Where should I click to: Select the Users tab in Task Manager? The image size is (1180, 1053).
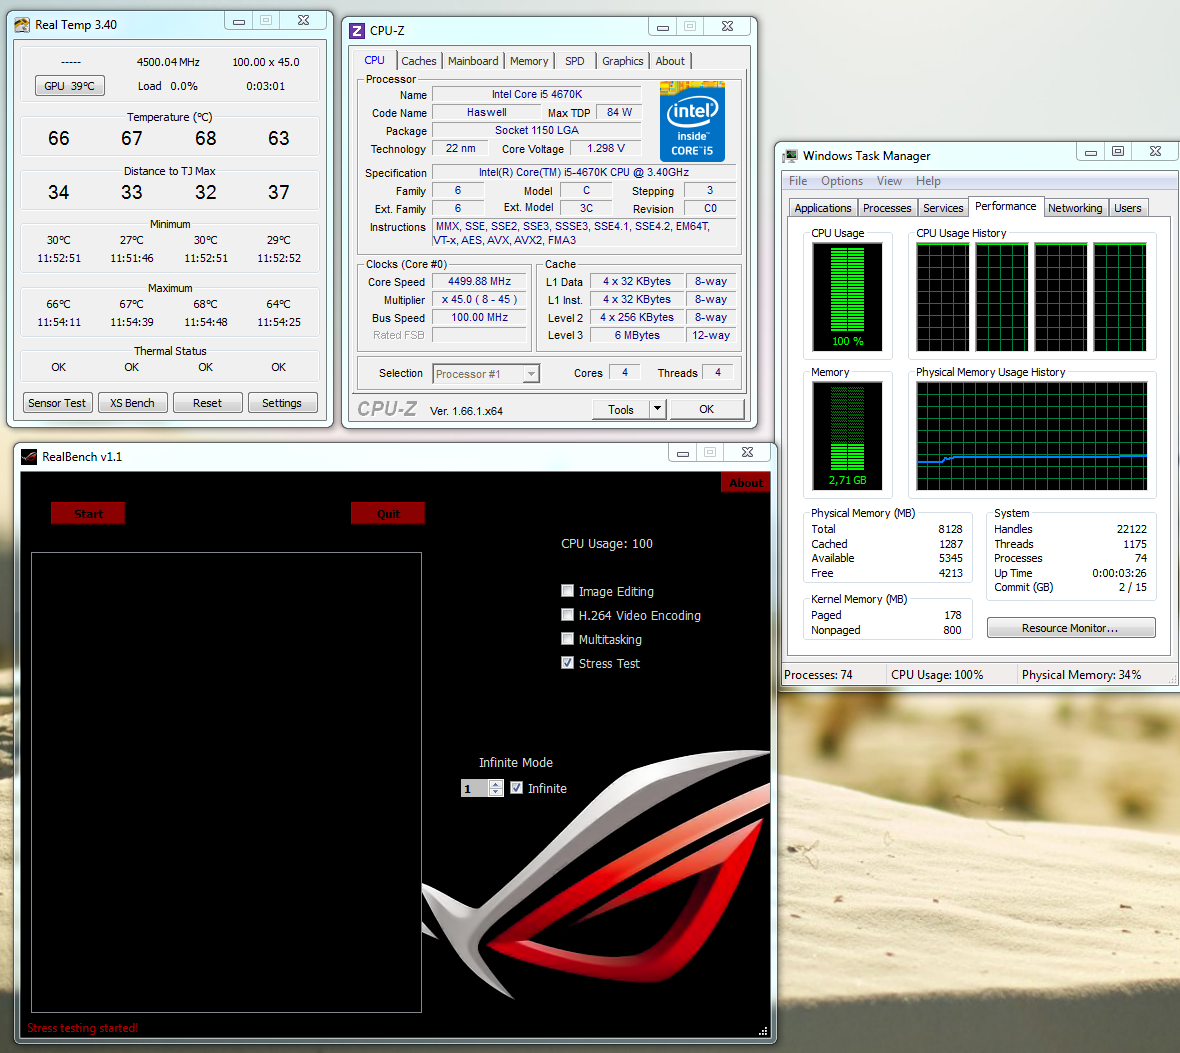pyautogui.click(x=1127, y=208)
